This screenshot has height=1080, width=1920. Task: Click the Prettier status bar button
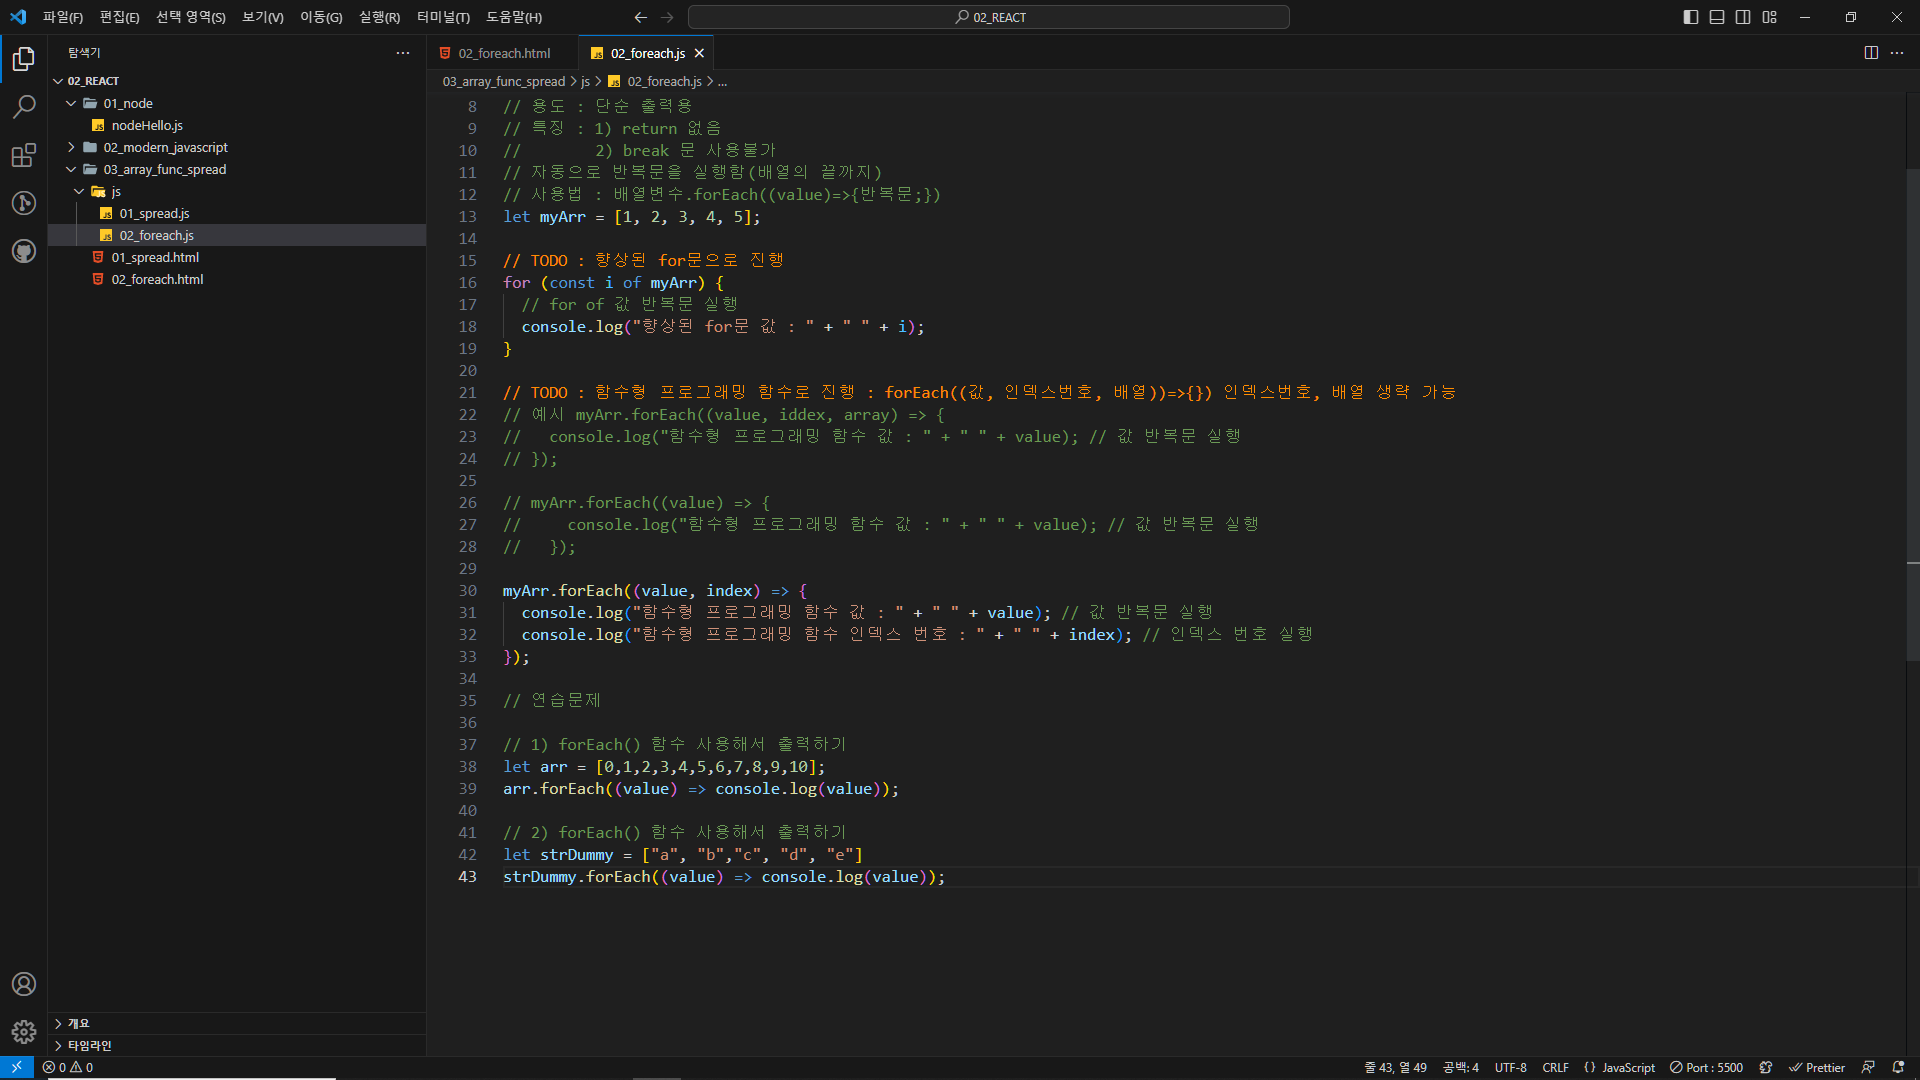click(1816, 1067)
